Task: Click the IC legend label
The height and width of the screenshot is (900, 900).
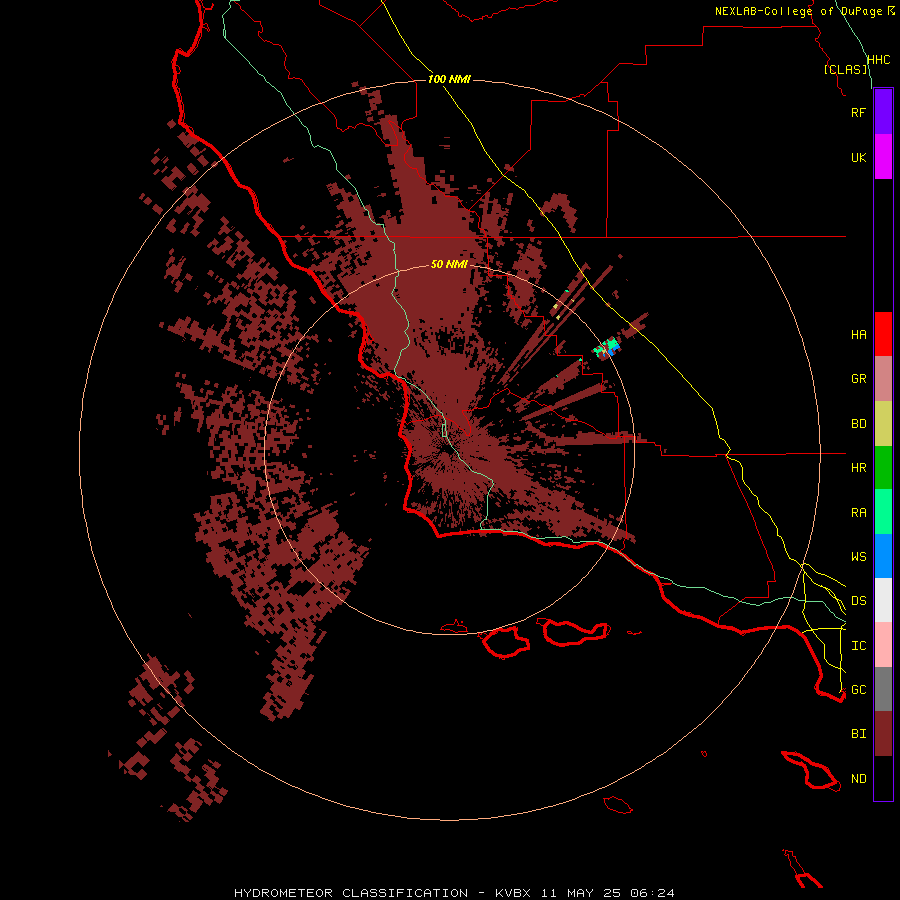Action: coord(858,646)
